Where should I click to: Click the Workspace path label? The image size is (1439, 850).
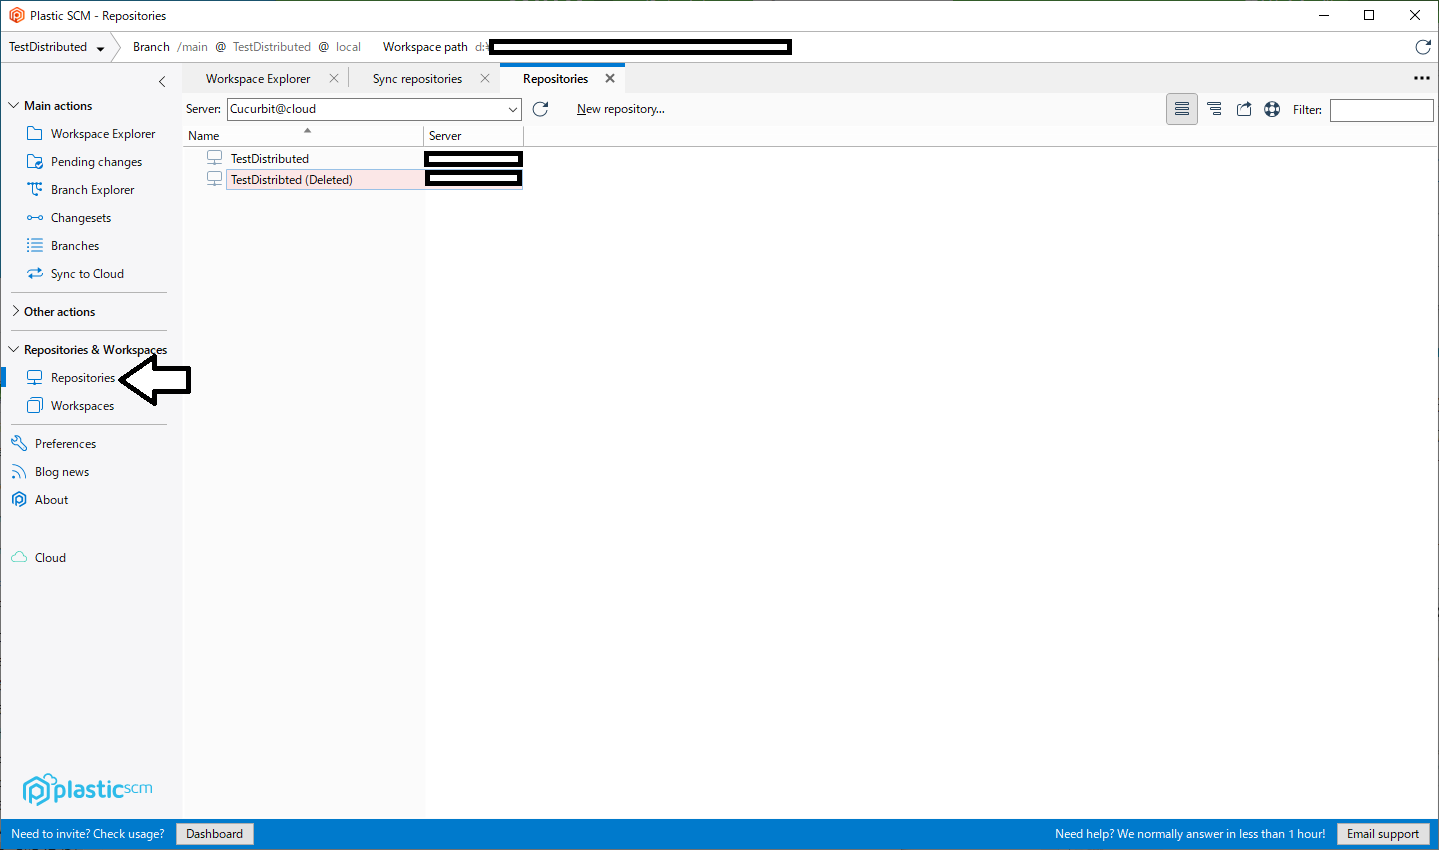coord(425,47)
